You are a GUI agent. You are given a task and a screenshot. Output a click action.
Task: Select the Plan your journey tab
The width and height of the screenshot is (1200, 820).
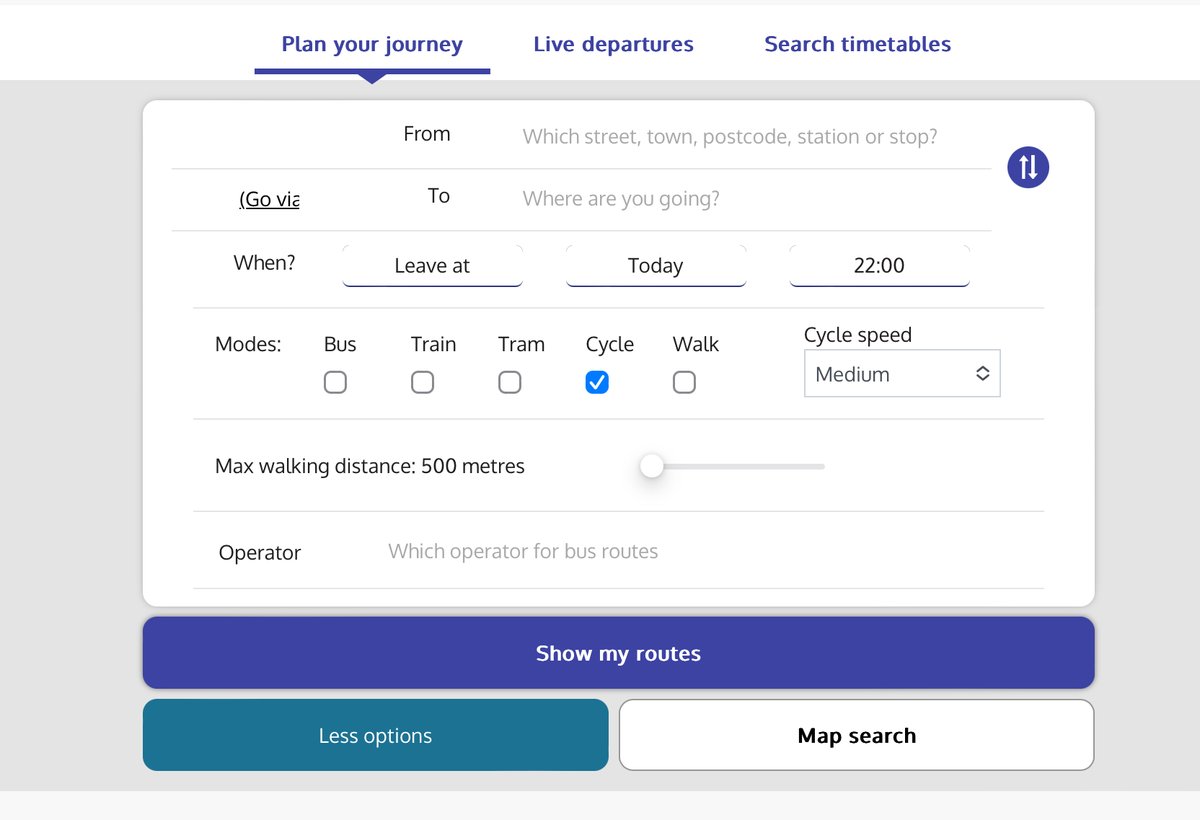tap(372, 44)
